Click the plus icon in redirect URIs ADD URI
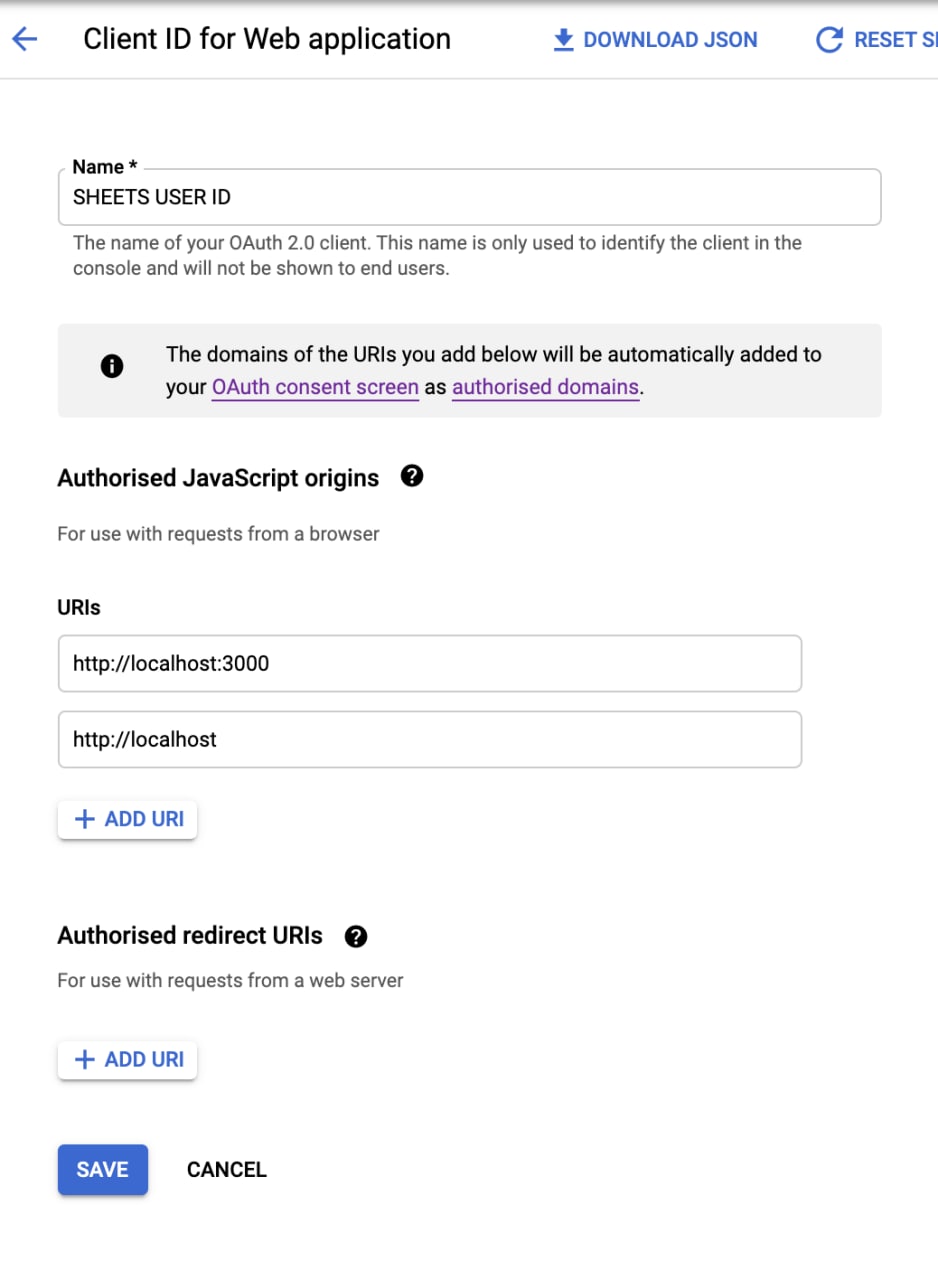The height and width of the screenshot is (1280, 938). point(85,1060)
